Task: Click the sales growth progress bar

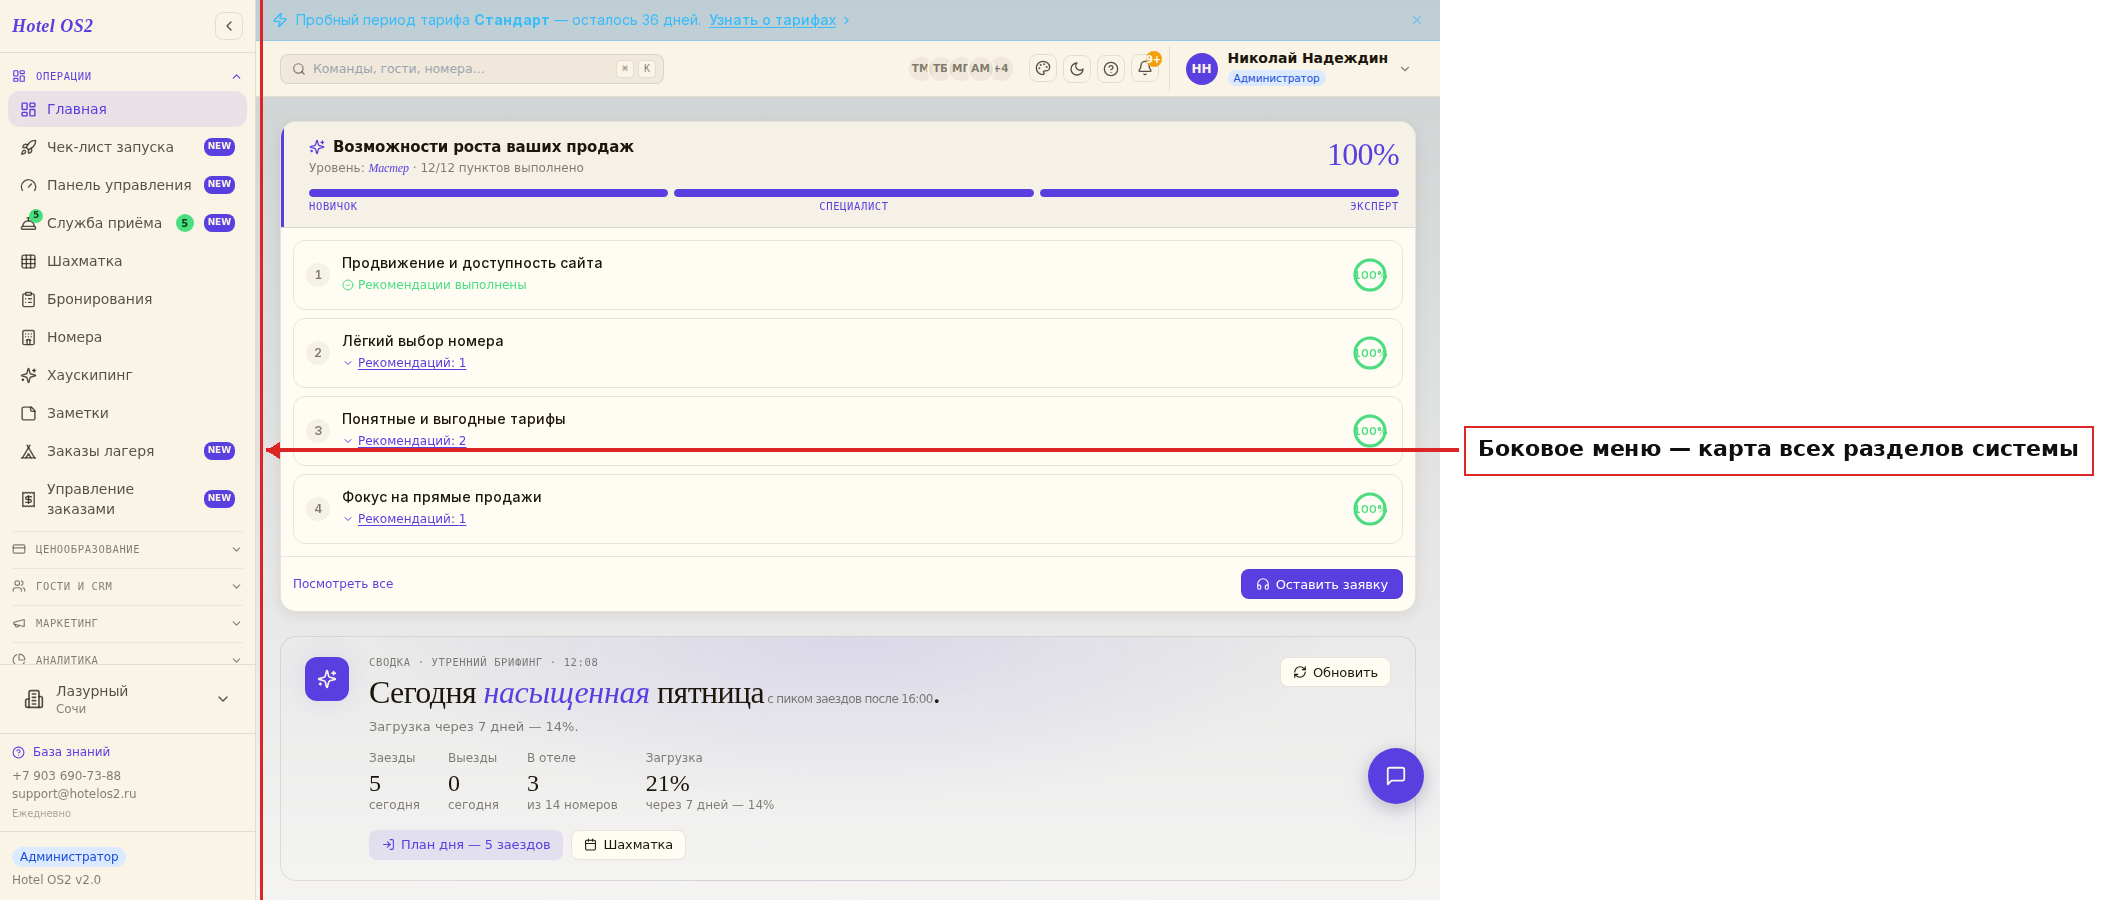Action: (x=854, y=193)
